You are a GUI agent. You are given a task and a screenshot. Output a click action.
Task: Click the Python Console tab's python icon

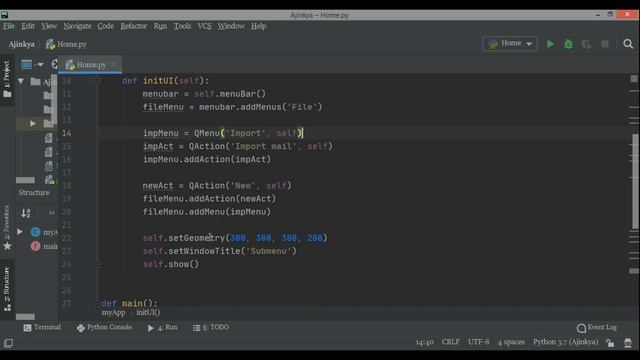[x=81, y=328]
